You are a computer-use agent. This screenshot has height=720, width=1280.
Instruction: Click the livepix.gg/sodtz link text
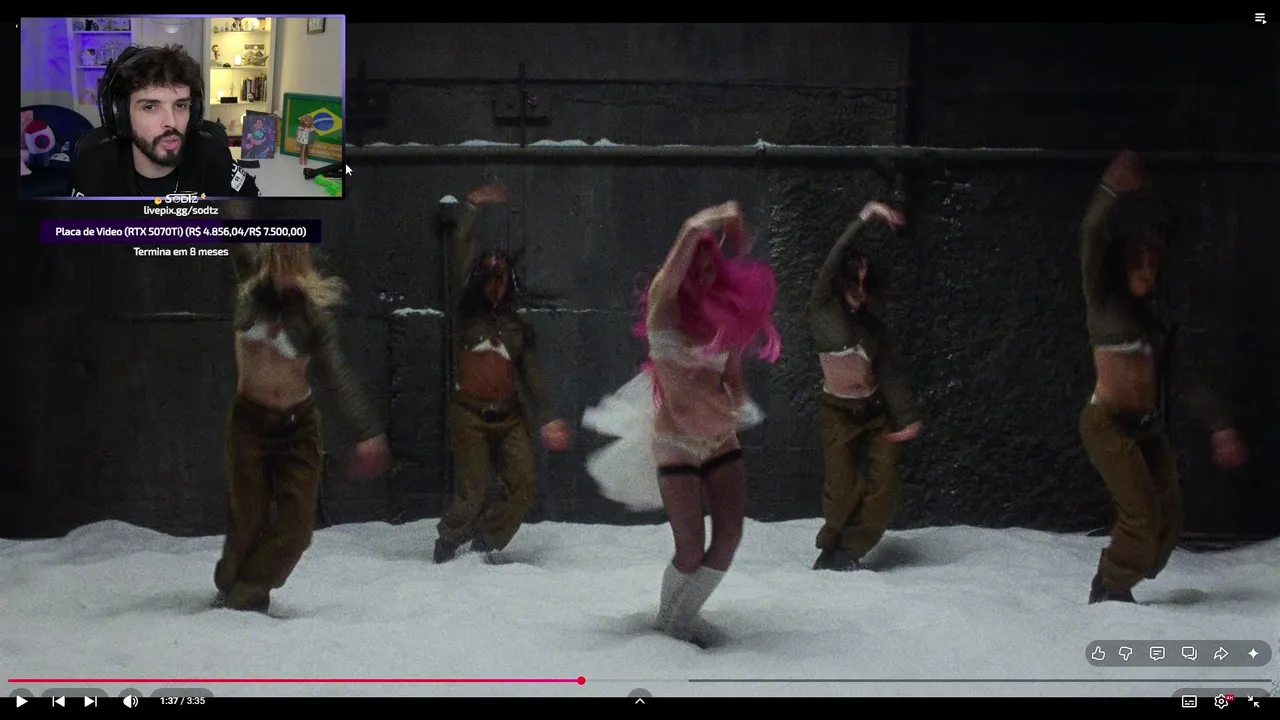coord(181,211)
